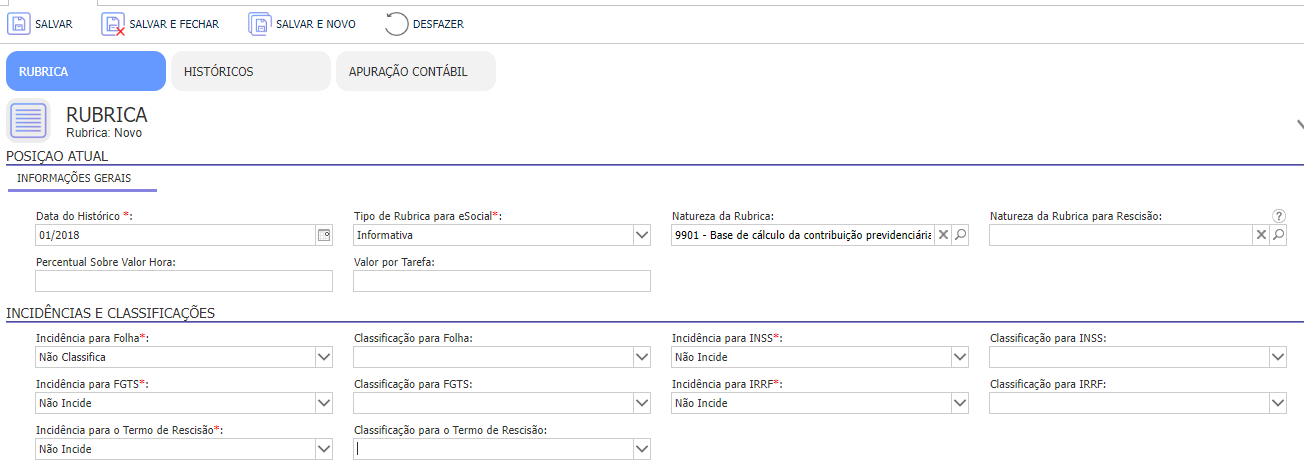Open calendar picker for Data do Histórico
Image resolution: width=1304 pixels, height=472 pixels.
323,235
